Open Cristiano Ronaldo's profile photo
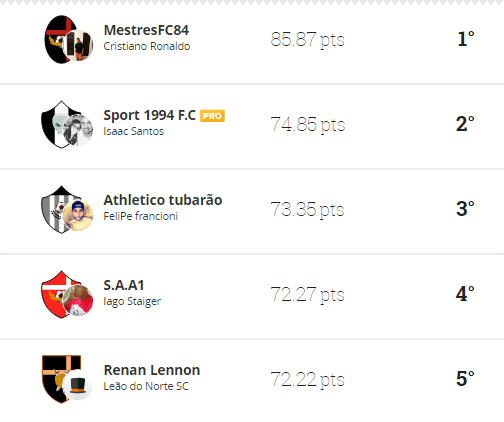Image resolution: width=504 pixels, height=422 pixels. 78,45
